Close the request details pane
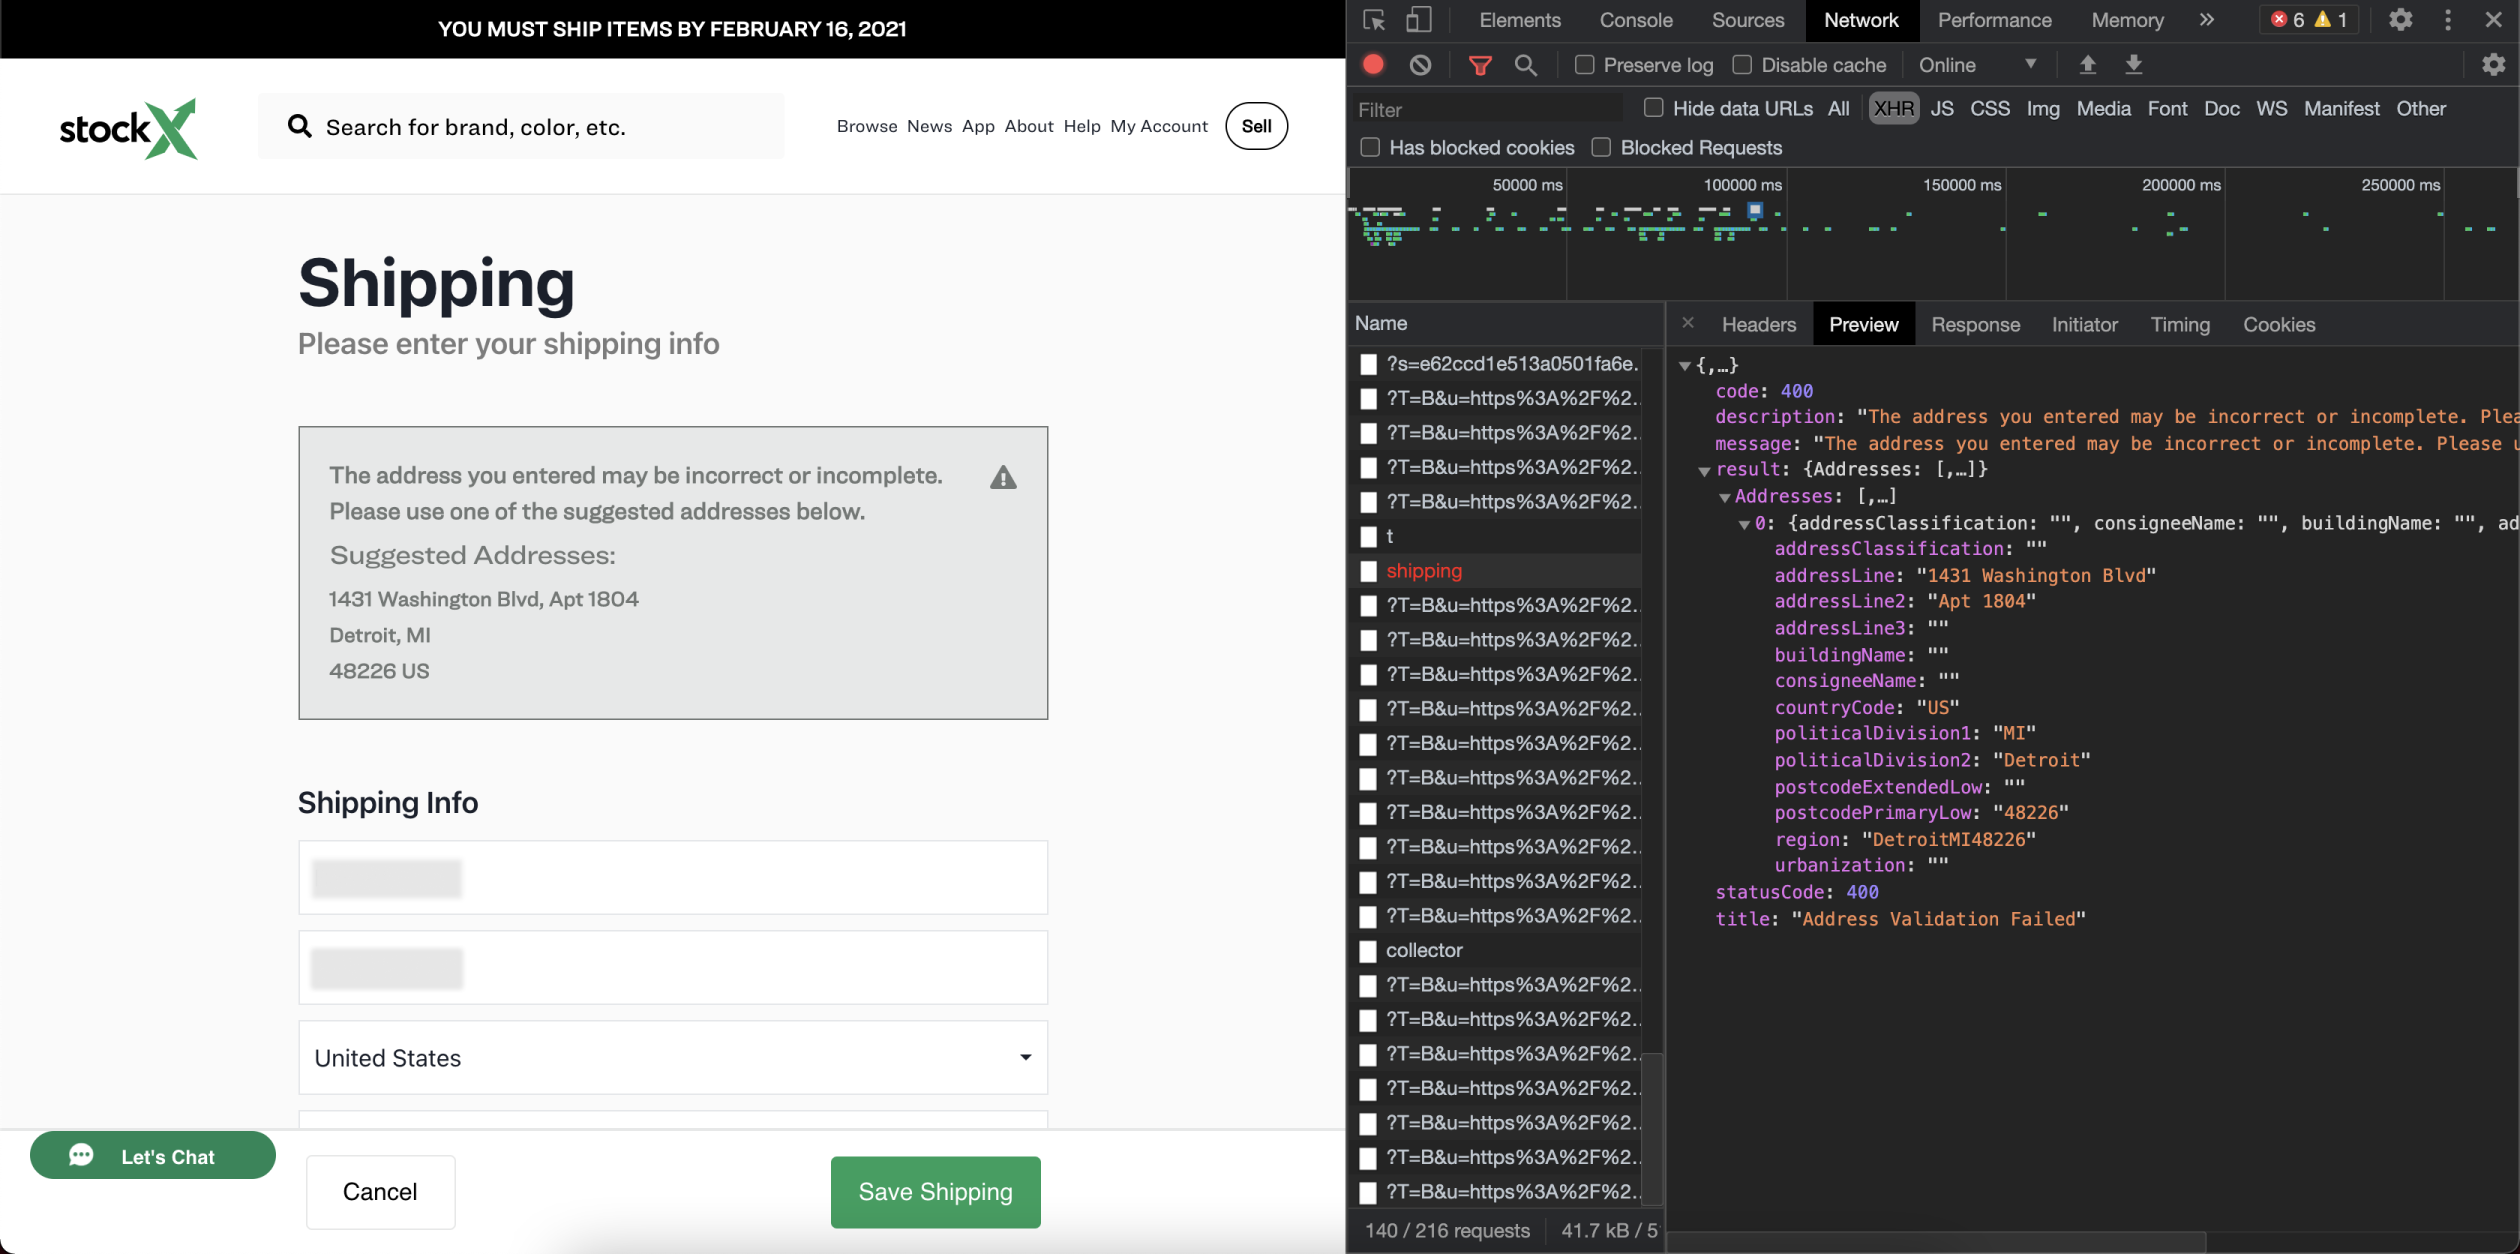Viewport: 2520px width, 1254px height. 1688,323
